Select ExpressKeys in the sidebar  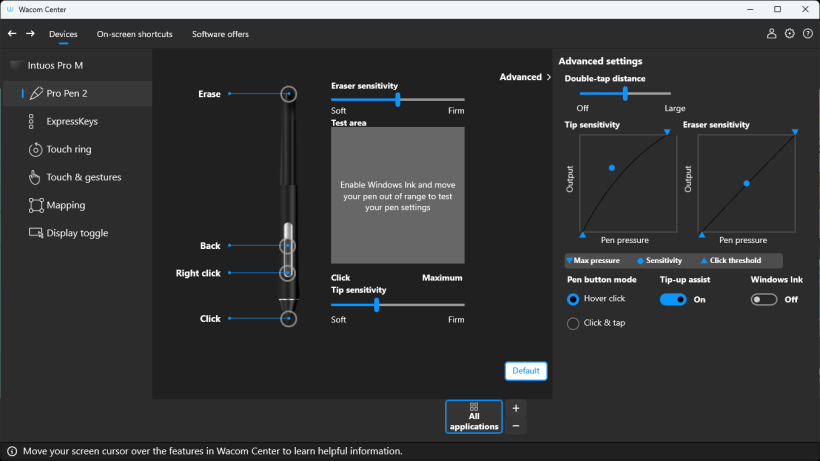coord(72,121)
